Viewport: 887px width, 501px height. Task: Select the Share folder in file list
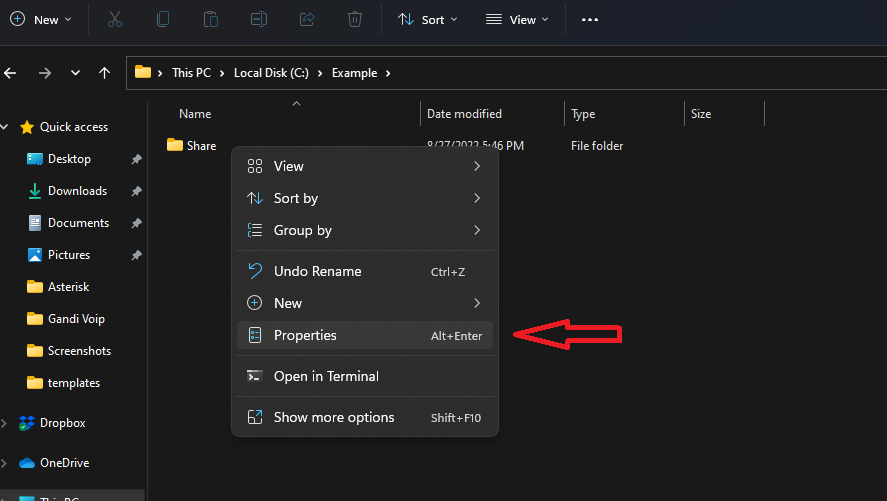tap(200, 146)
